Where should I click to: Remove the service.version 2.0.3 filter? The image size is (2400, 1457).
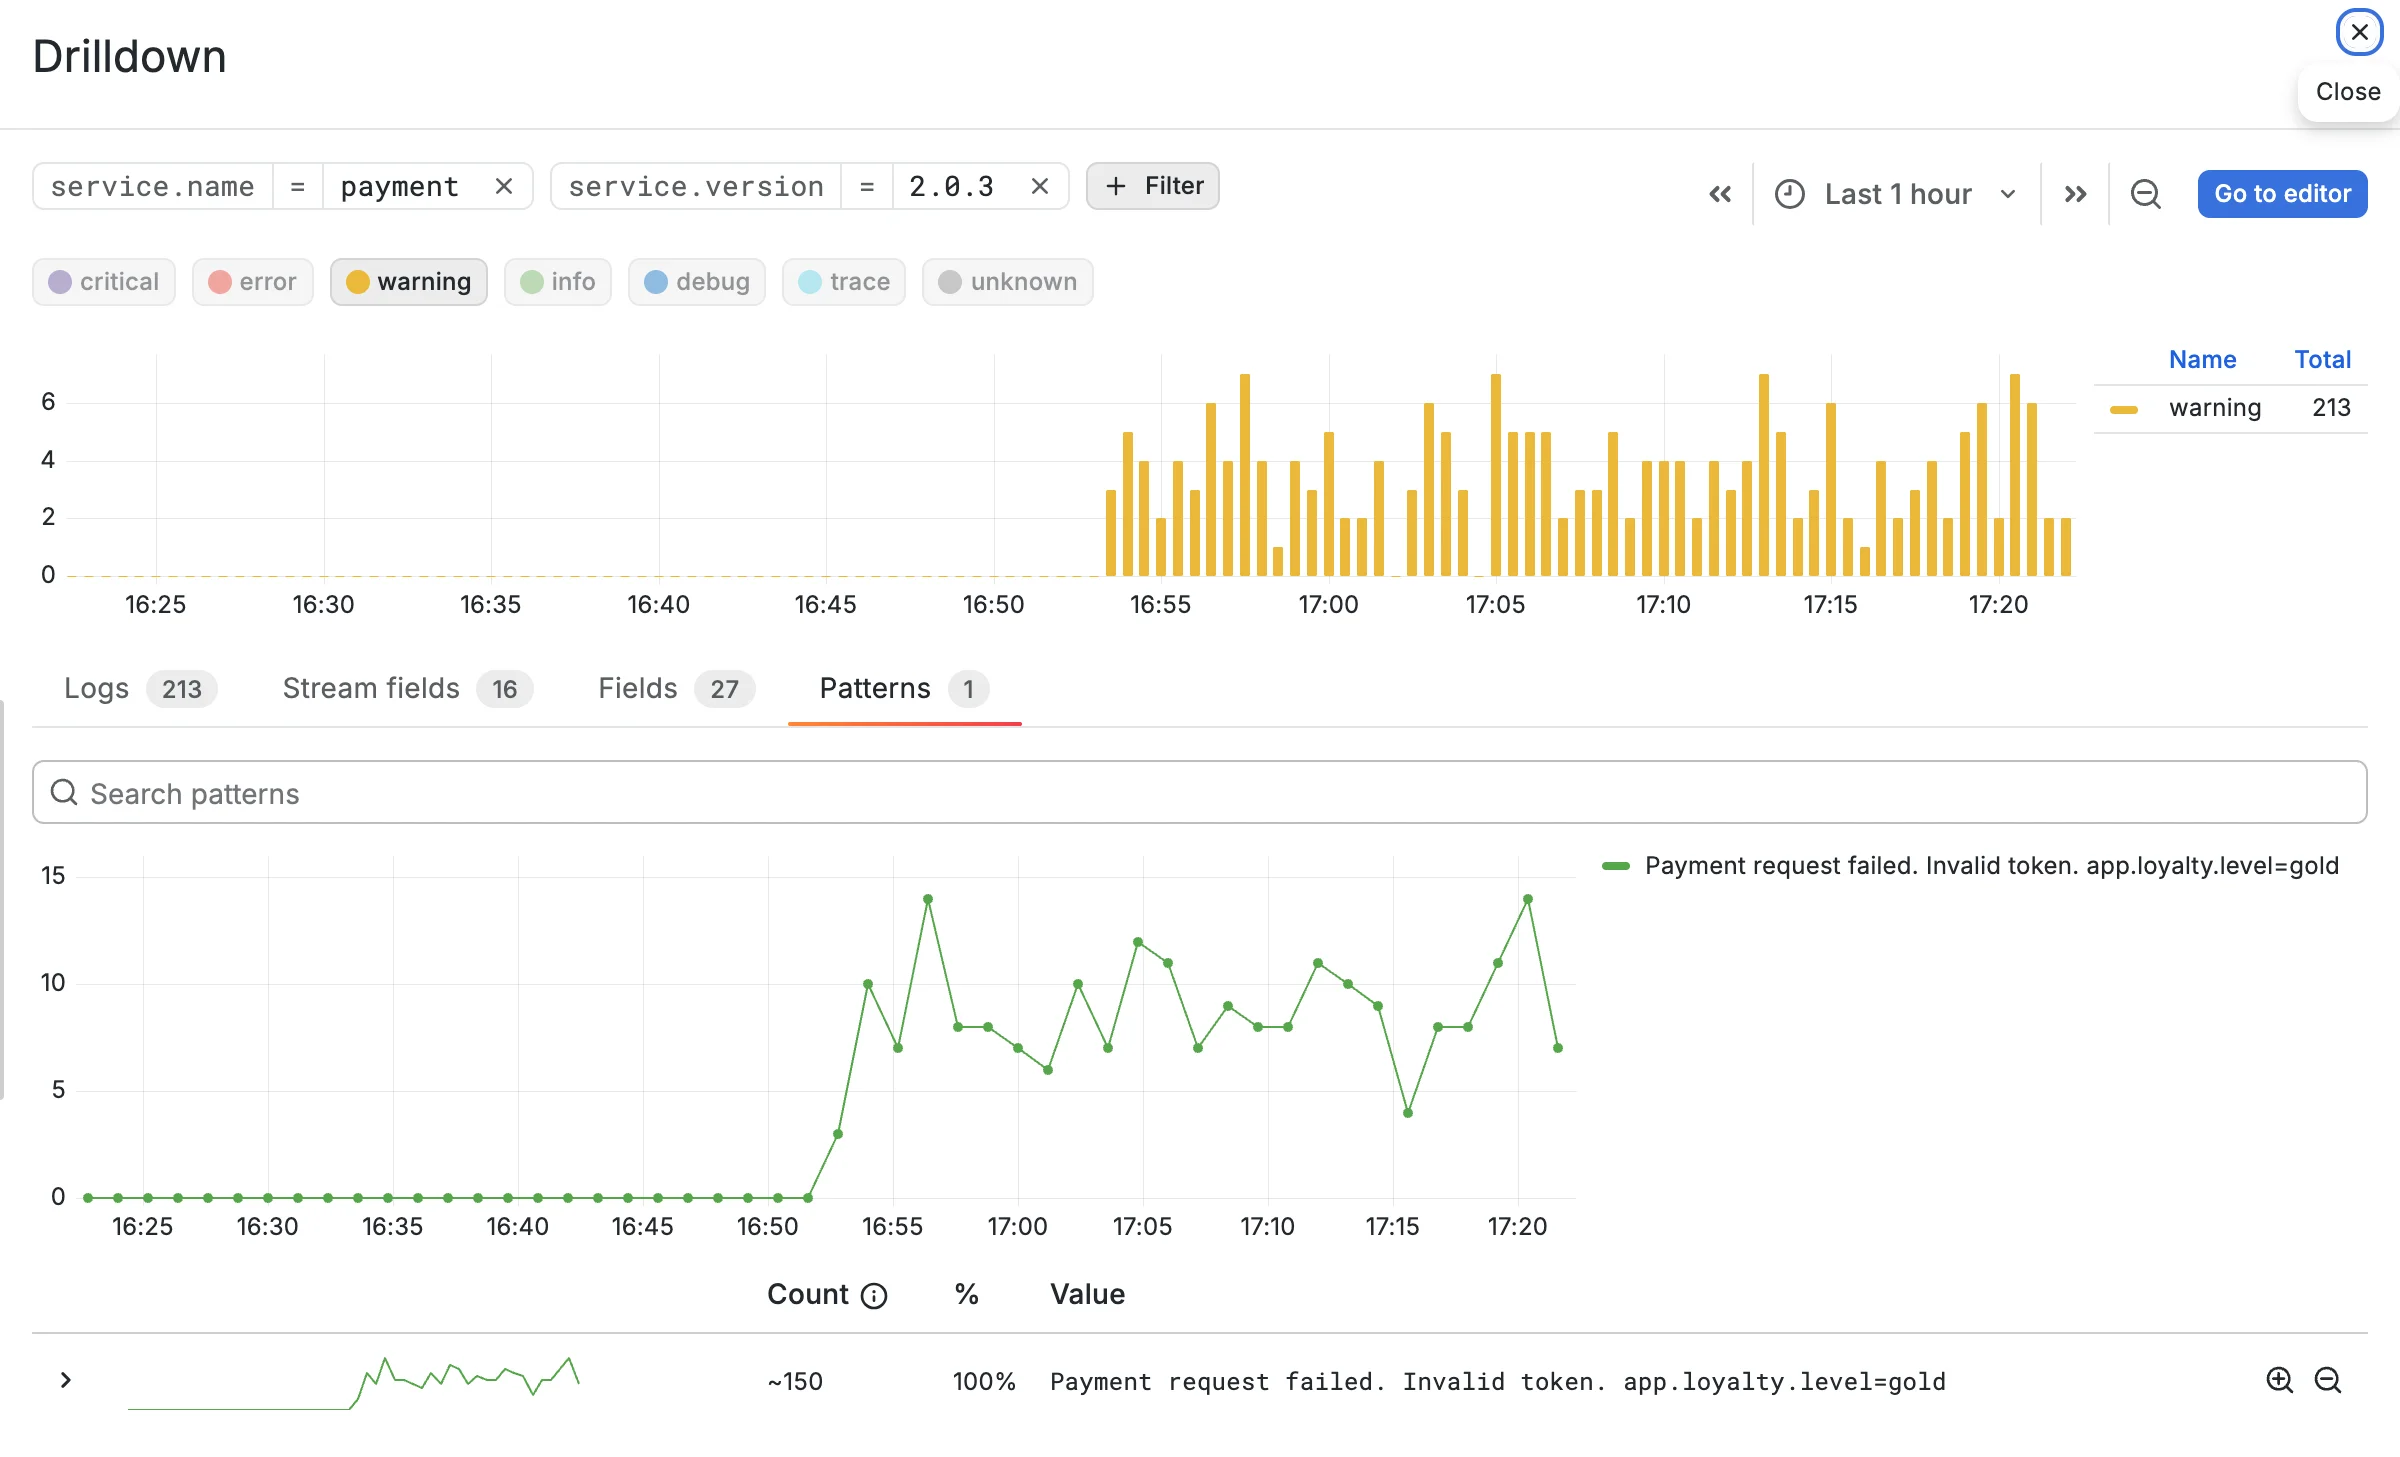pyautogui.click(x=1040, y=187)
